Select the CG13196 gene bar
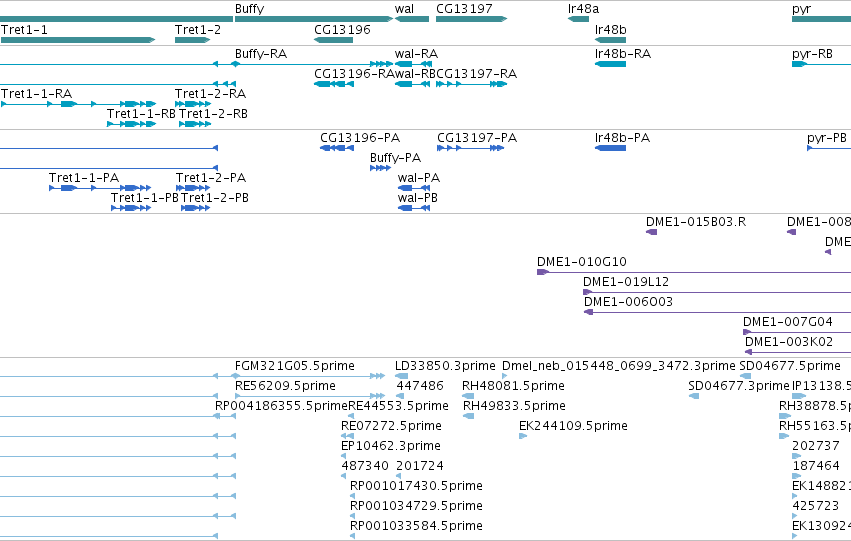 click(333, 40)
